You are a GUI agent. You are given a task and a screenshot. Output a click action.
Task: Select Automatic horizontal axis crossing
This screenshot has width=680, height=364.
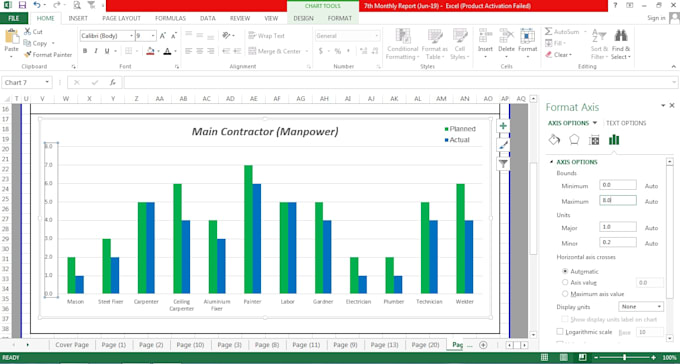[x=565, y=271]
